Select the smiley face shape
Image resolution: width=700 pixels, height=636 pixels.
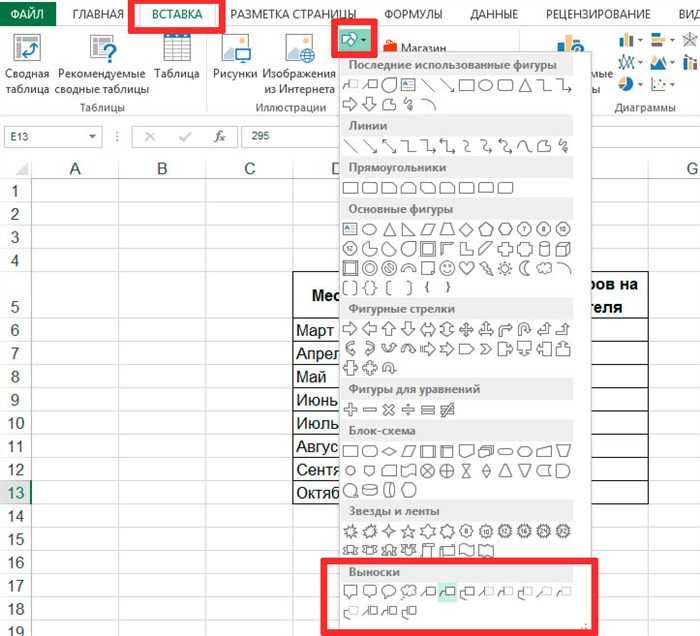coord(447,268)
